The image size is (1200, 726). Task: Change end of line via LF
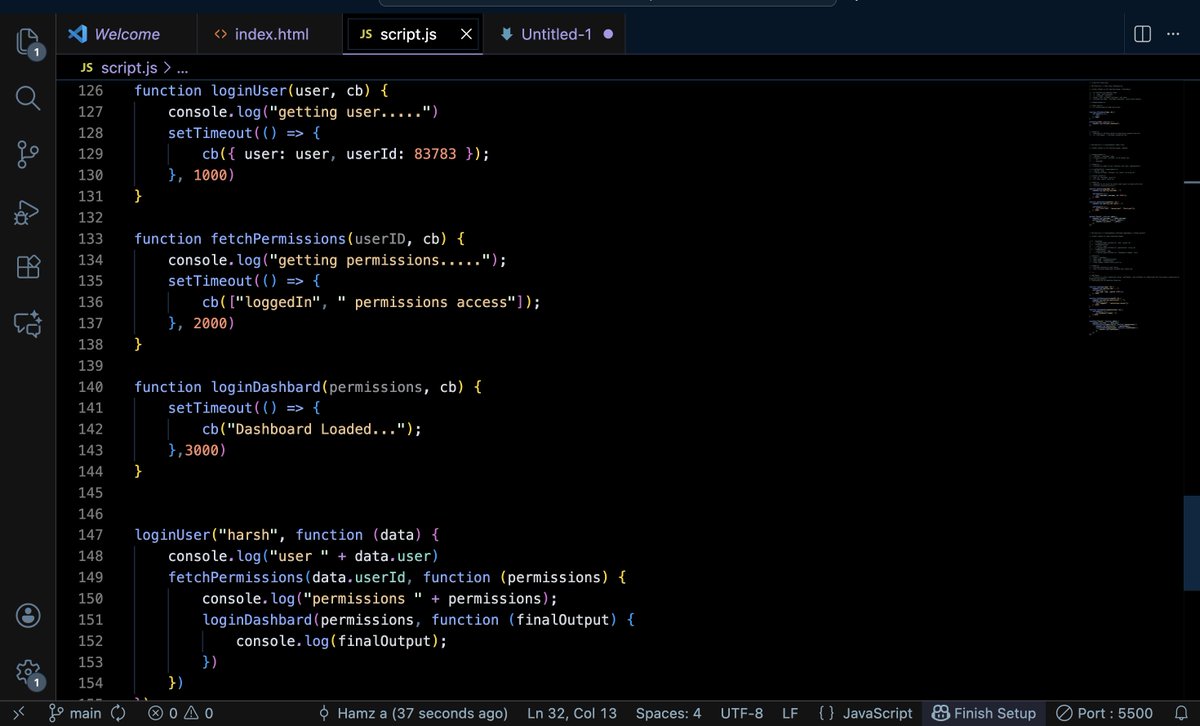(790, 713)
